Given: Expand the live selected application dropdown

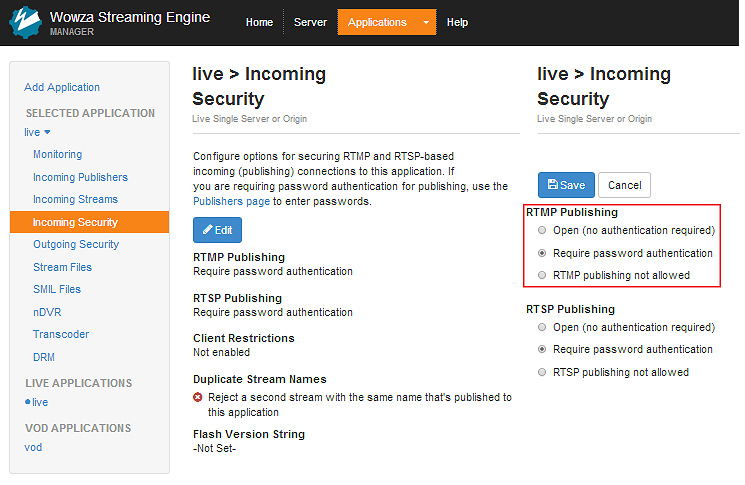Looking at the screenshot, I should click(x=38, y=132).
